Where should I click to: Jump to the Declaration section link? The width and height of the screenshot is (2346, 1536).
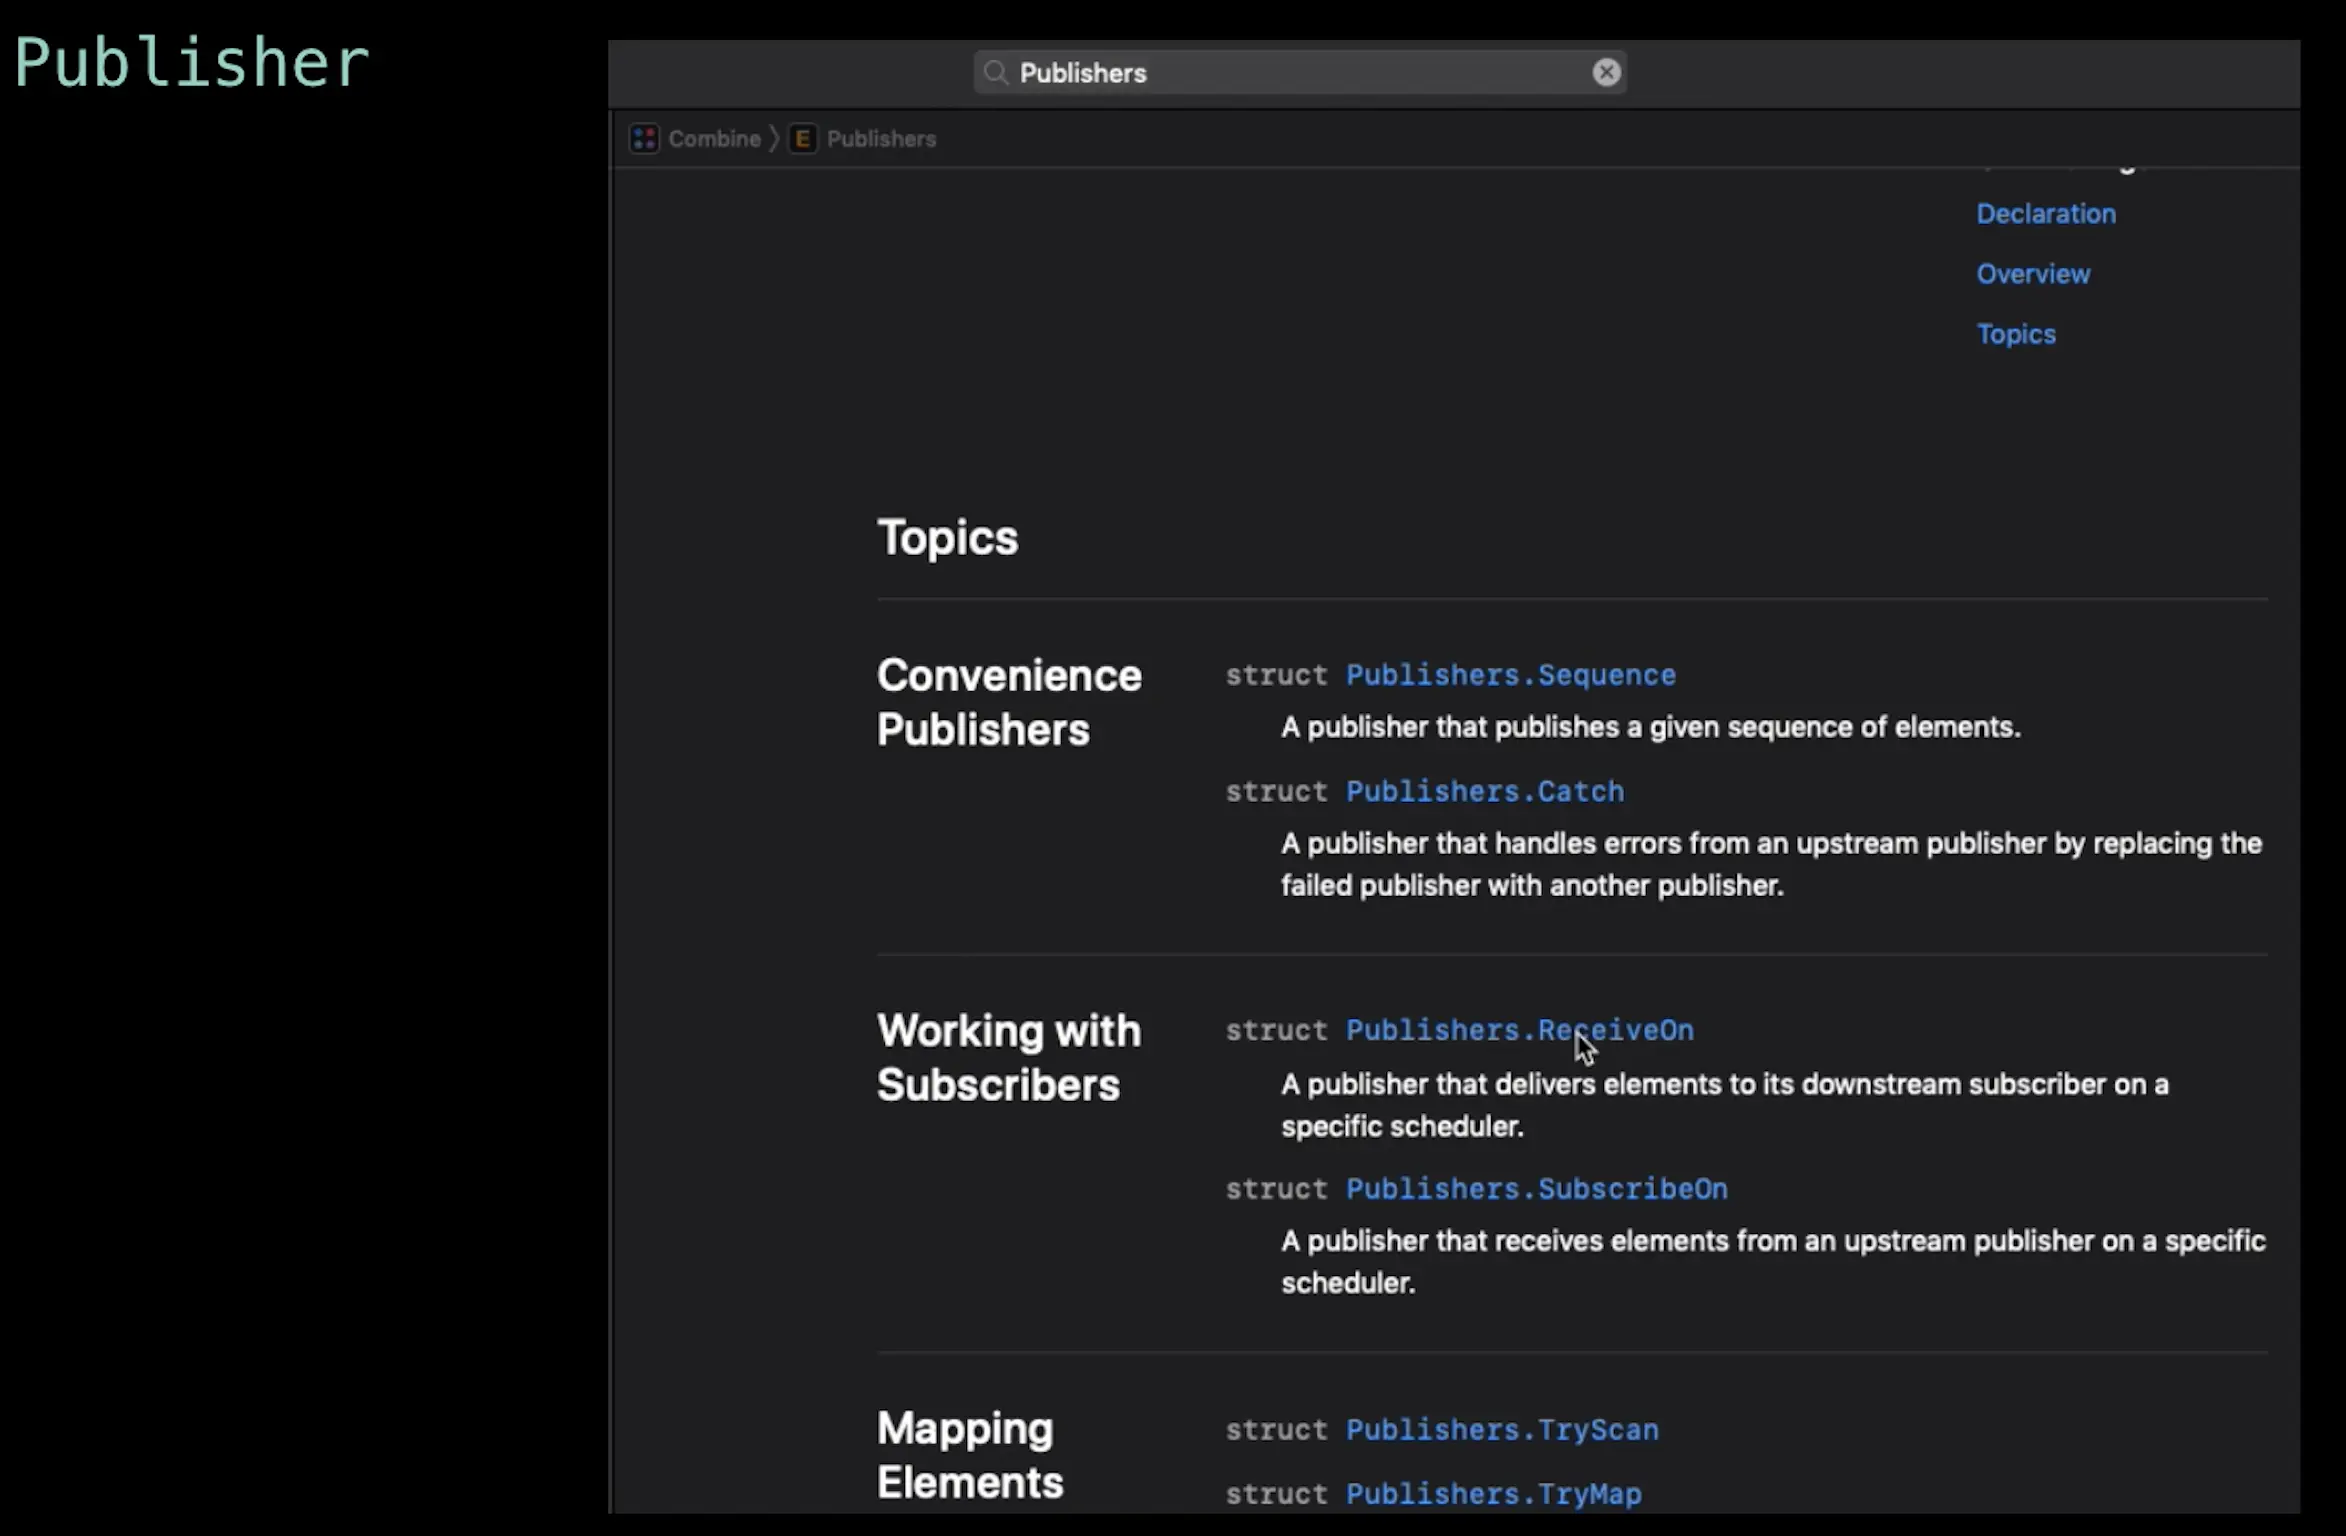point(2045,214)
